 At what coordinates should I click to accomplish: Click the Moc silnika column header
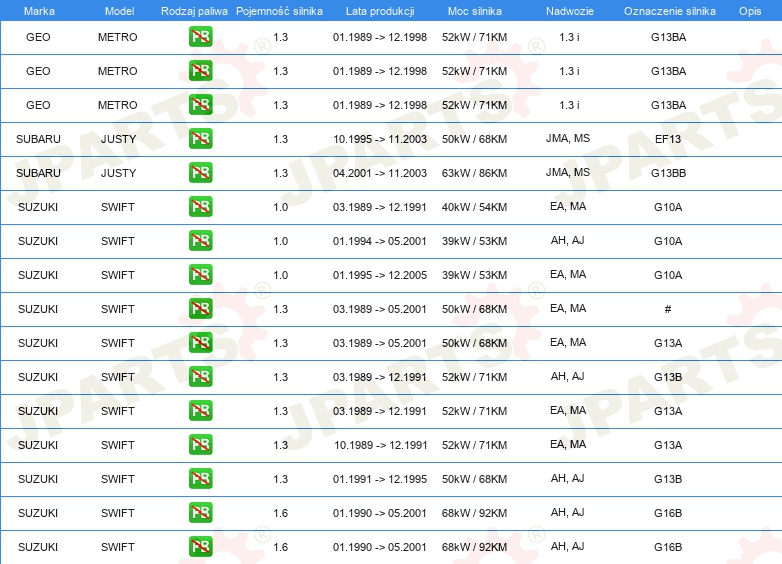(475, 11)
